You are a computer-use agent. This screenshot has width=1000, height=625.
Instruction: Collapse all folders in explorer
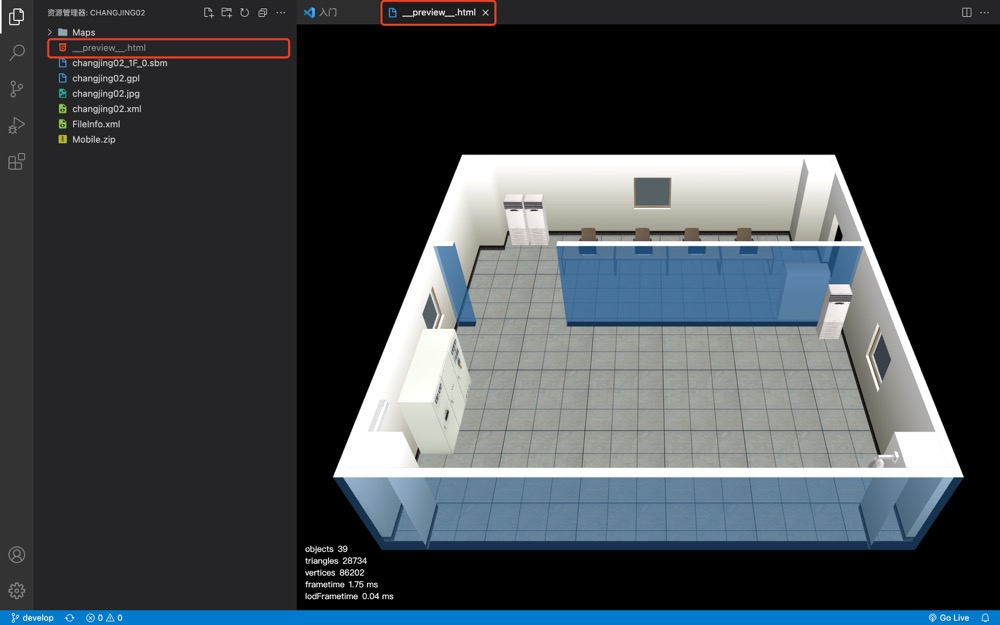click(262, 13)
